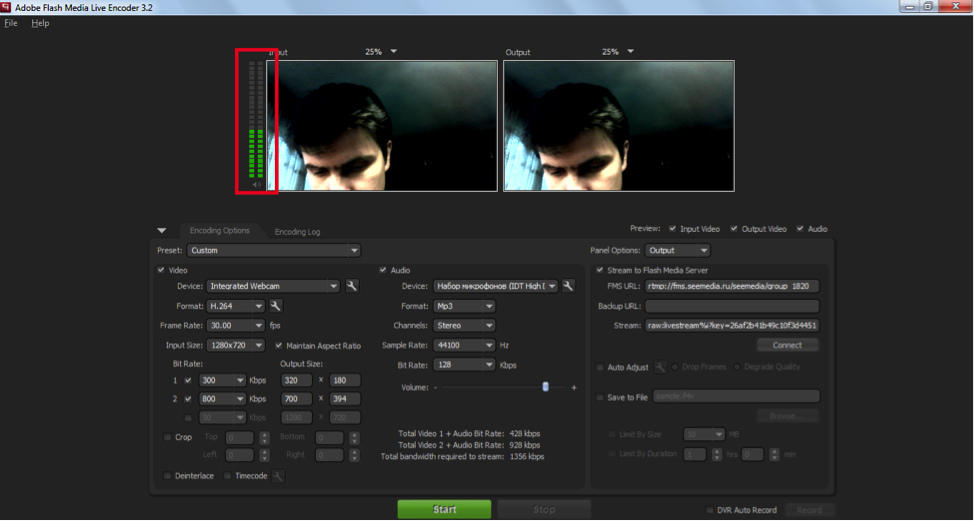The width and height of the screenshot is (974, 521).
Task: Enable the Crop checkbox
Action: [167, 437]
